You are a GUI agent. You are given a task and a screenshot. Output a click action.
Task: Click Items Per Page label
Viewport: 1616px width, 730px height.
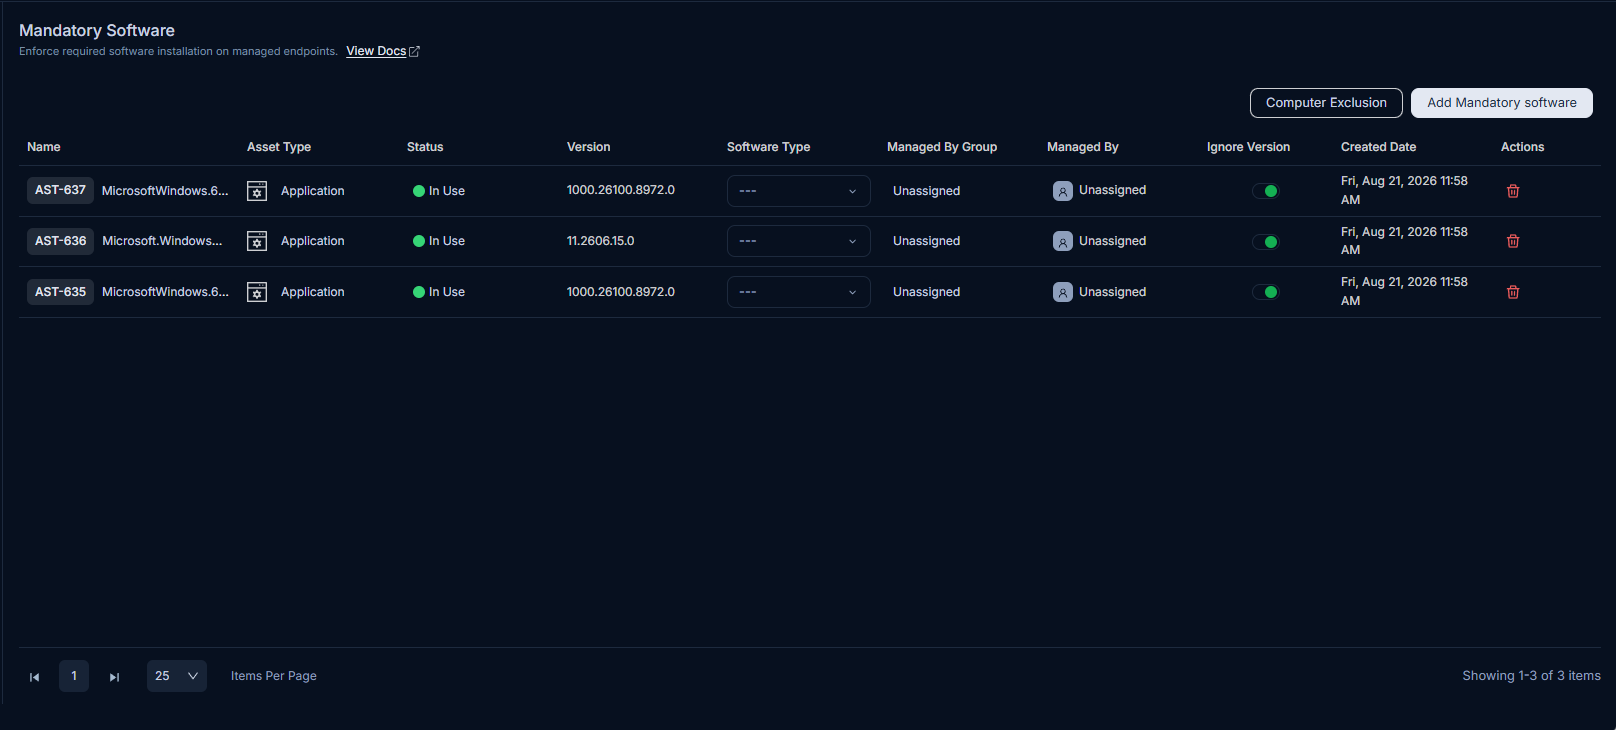pos(274,676)
